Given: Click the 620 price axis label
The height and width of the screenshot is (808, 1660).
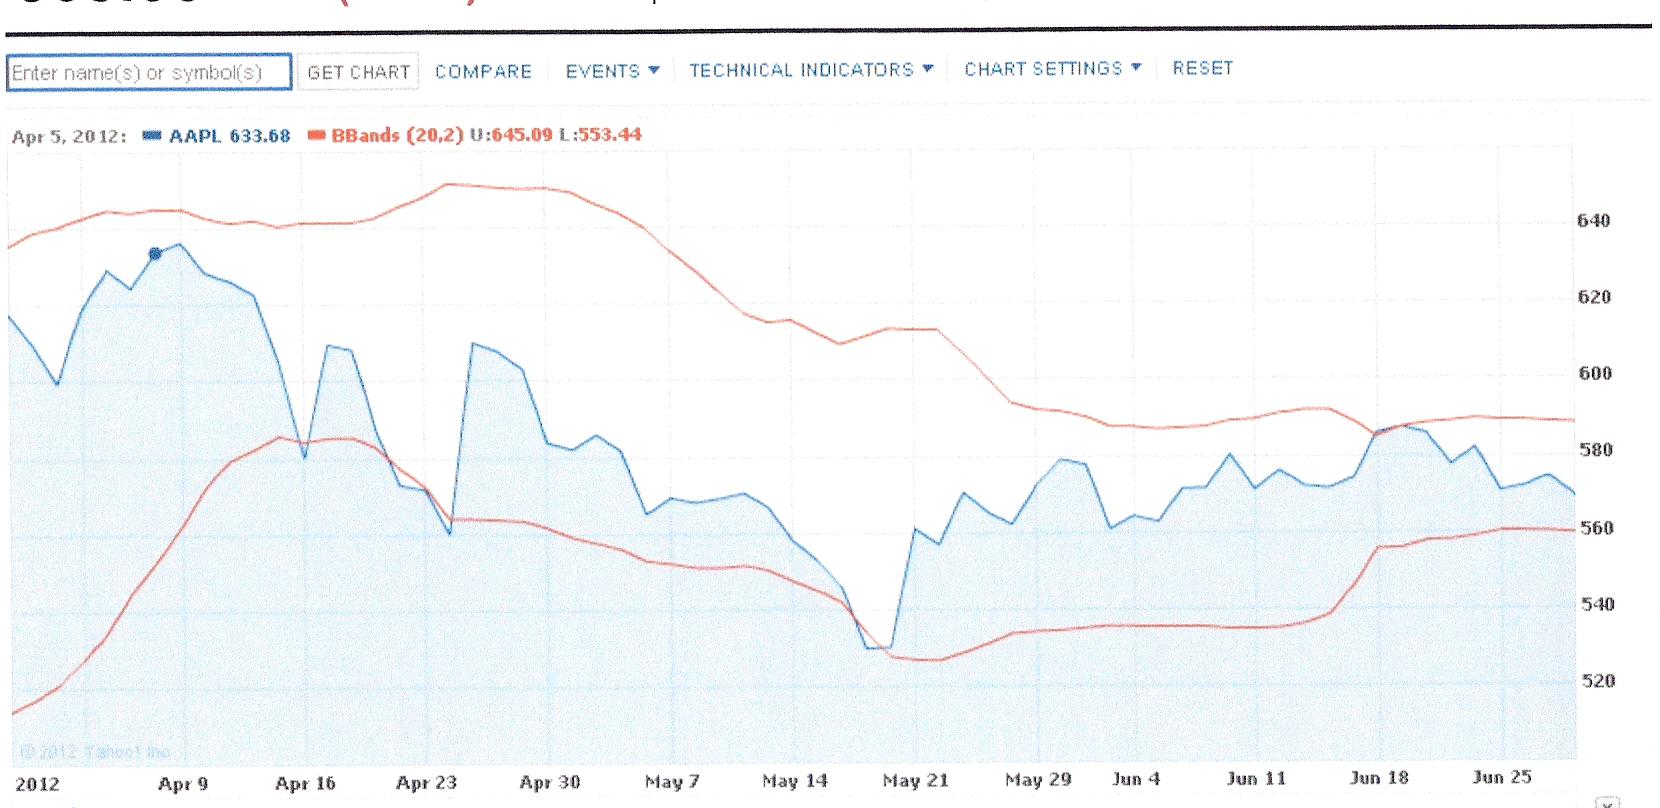Looking at the screenshot, I should pyautogui.click(x=1595, y=298).
